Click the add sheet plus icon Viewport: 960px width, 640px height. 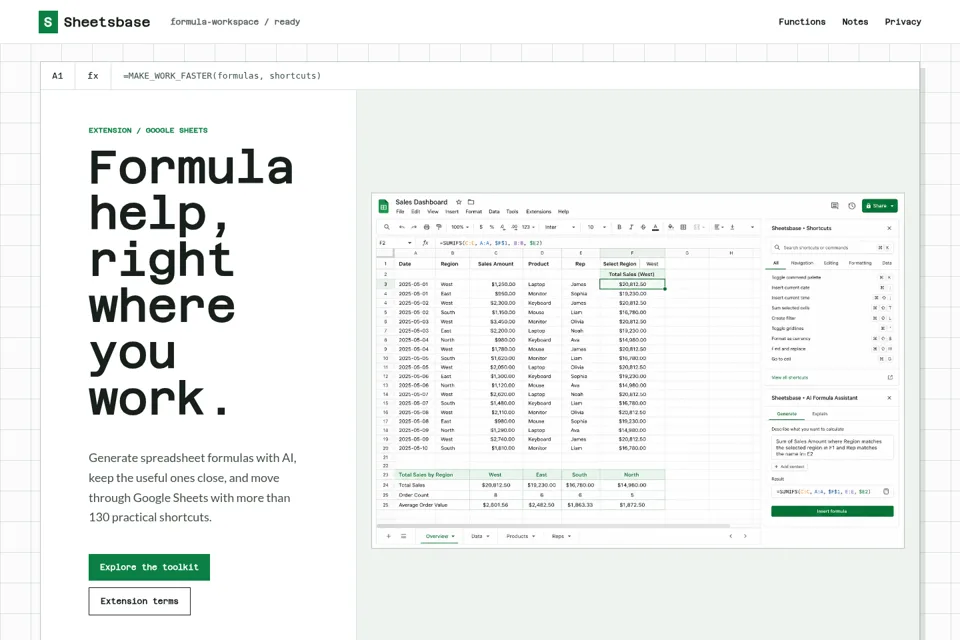[388, 536]
